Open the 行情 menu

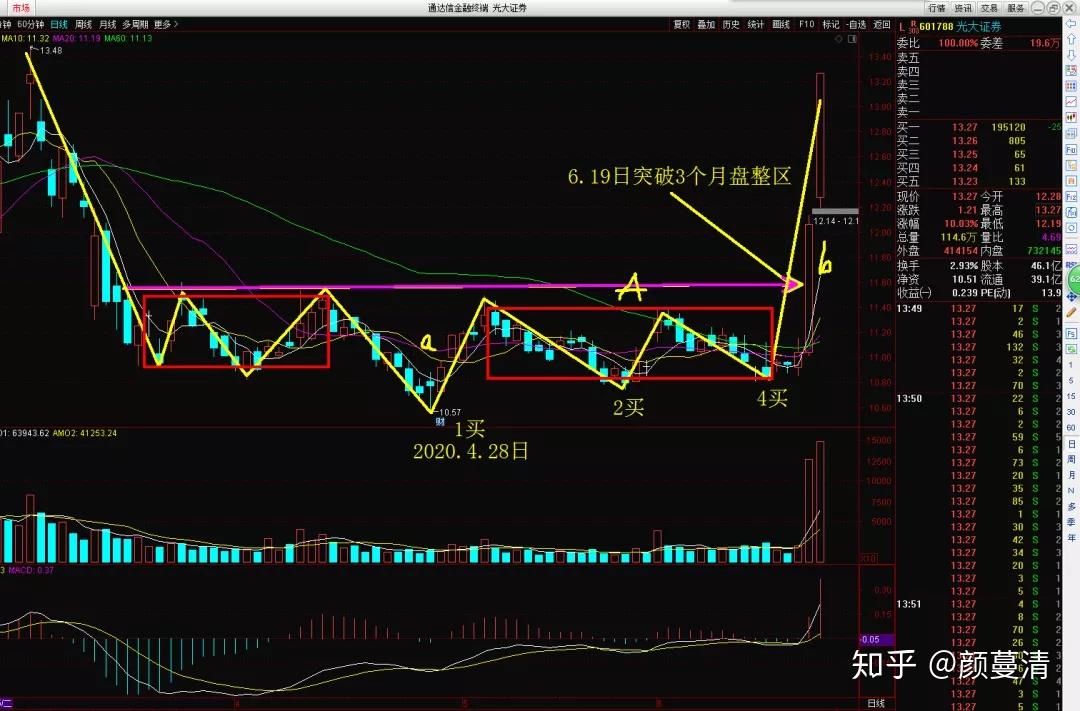(x=937, y=8)
